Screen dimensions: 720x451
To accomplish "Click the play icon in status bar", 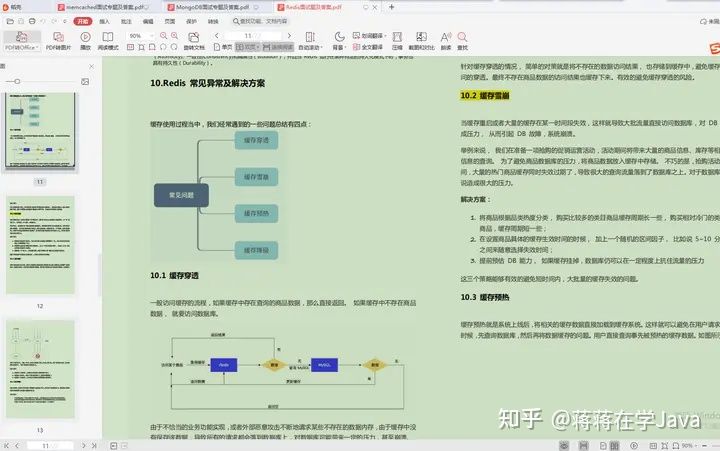I will (x=634, y=445).
